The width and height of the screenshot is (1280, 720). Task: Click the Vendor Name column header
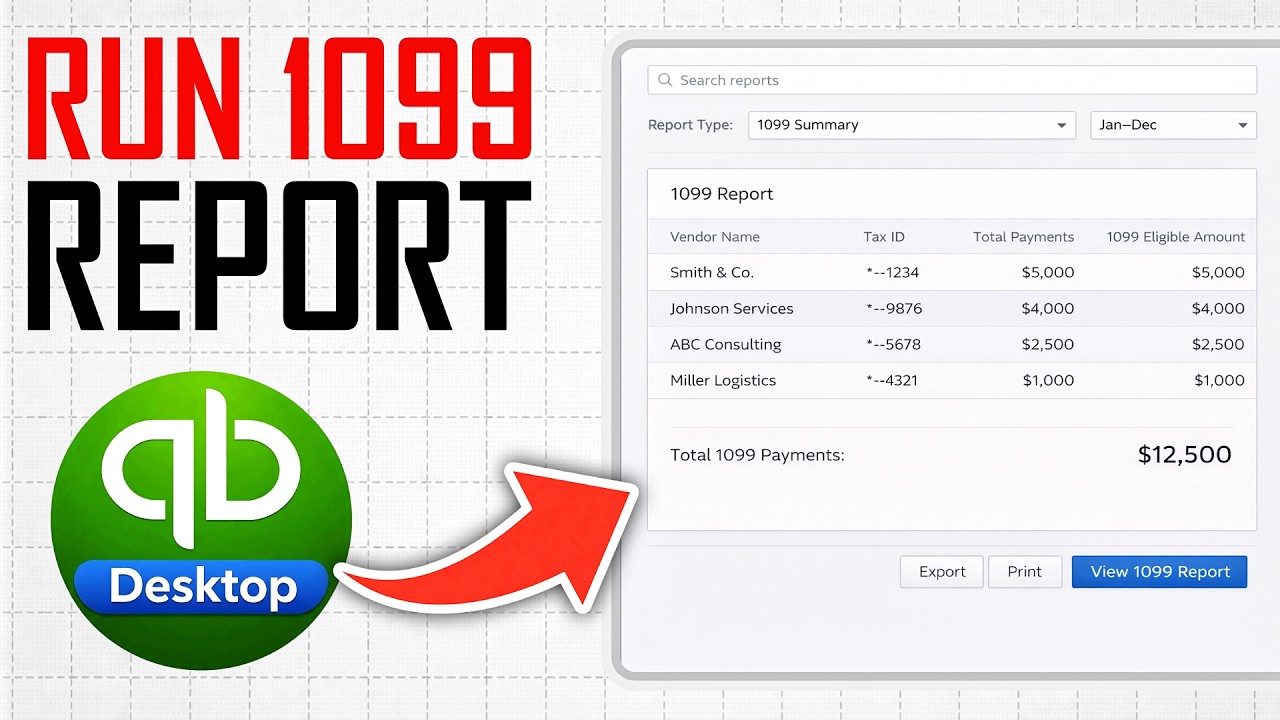pyautogui.click(x=715, y=237)
